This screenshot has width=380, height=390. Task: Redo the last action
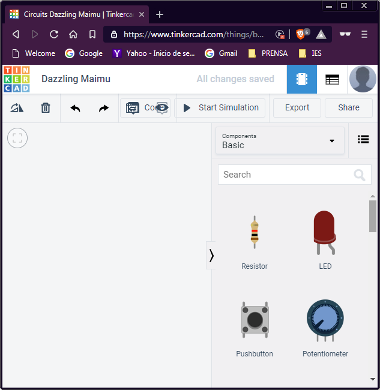click(x=104, y=108)
